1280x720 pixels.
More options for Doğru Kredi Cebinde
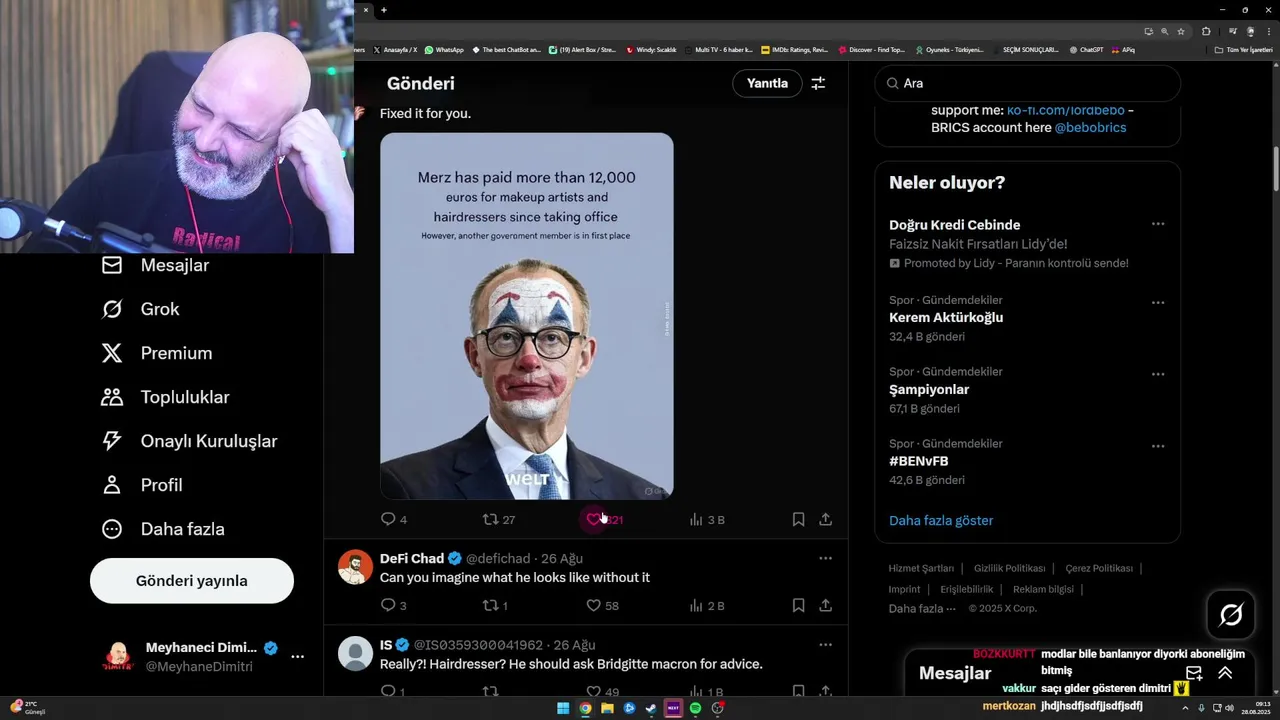click(1158, 224)
